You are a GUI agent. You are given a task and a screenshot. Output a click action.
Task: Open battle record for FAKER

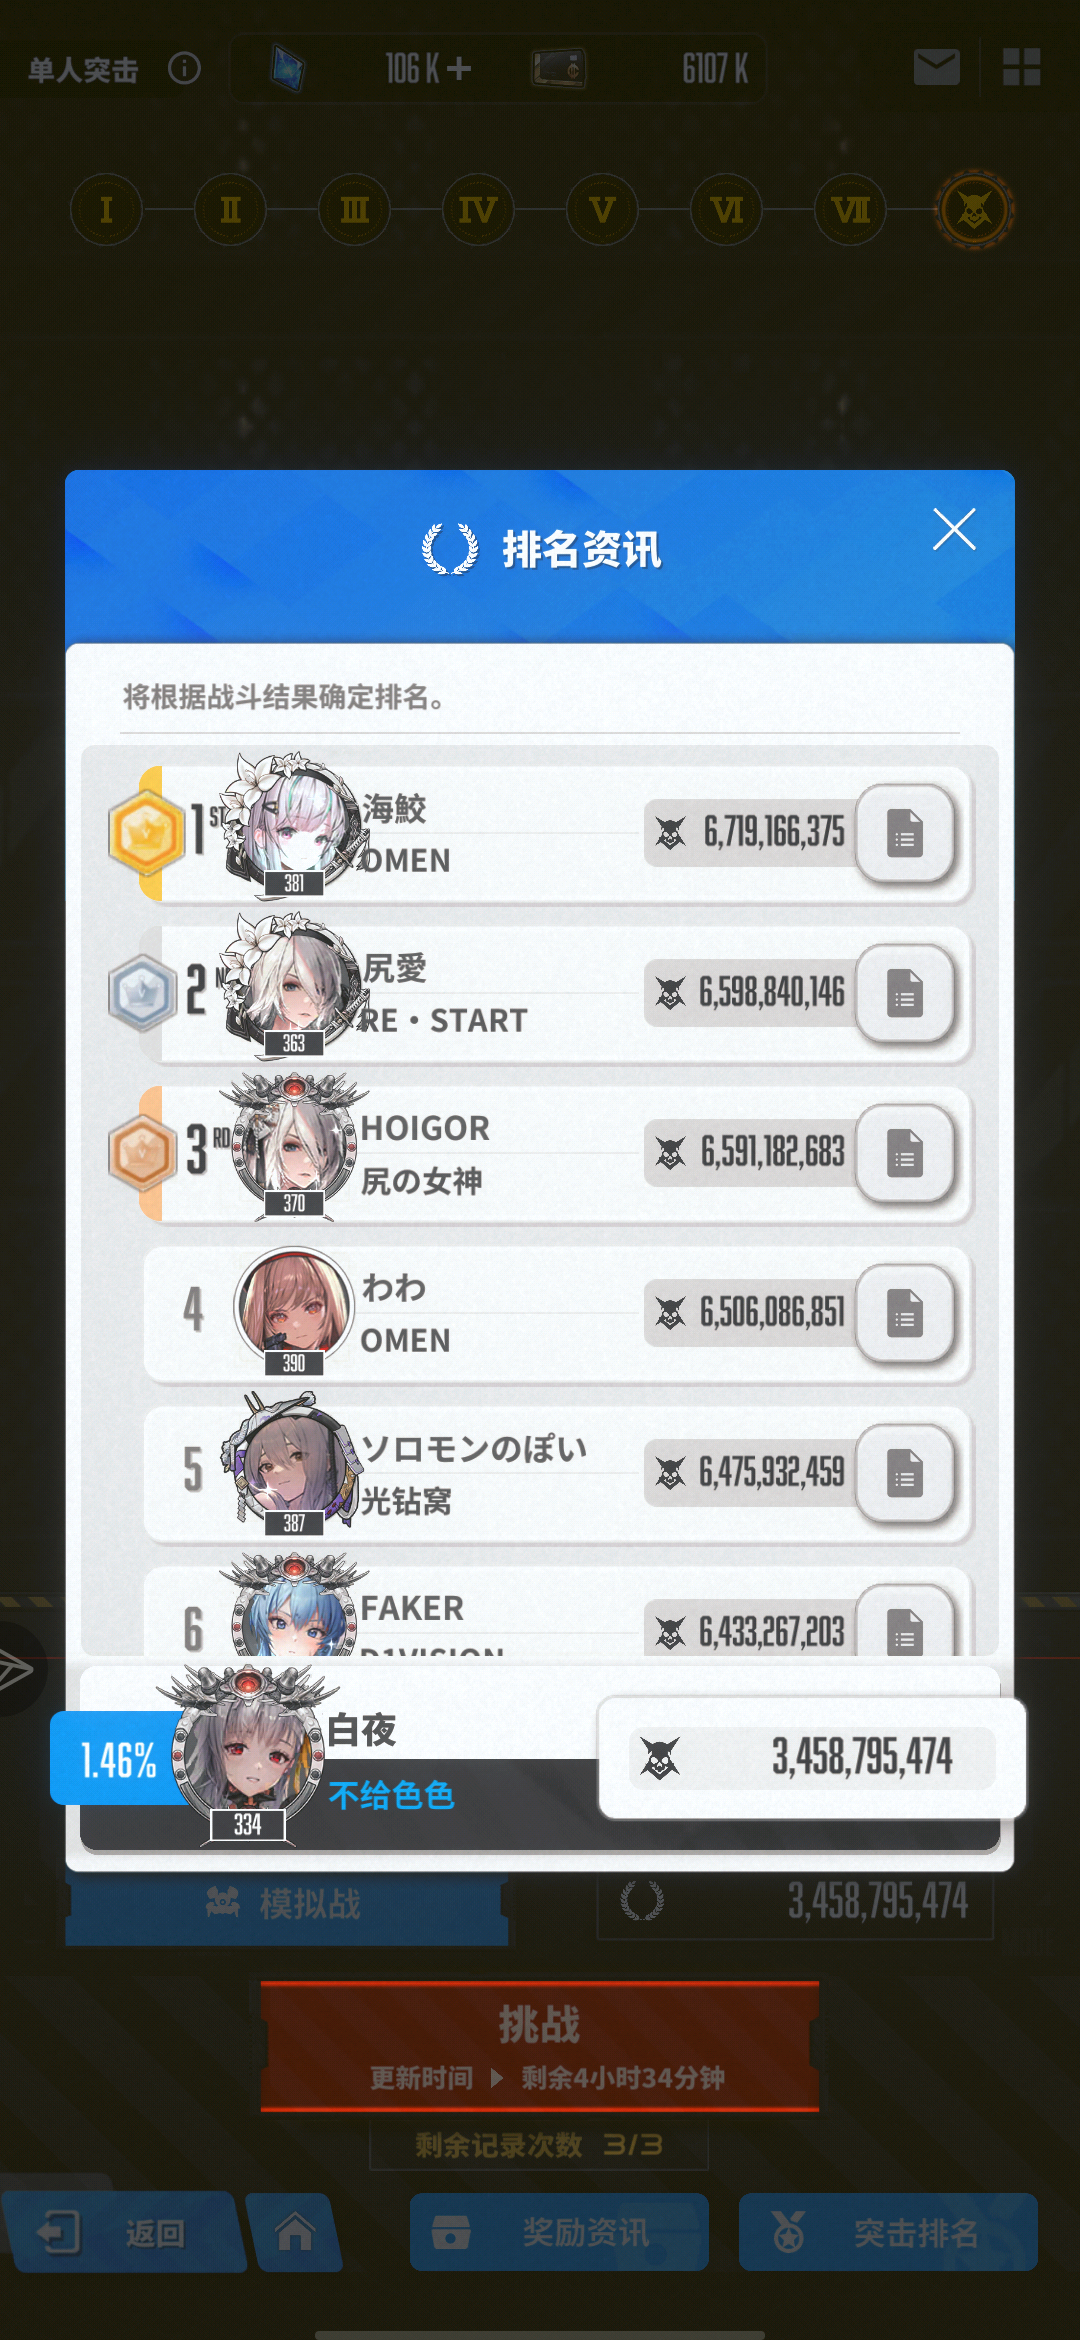[x=905, y=1622]
